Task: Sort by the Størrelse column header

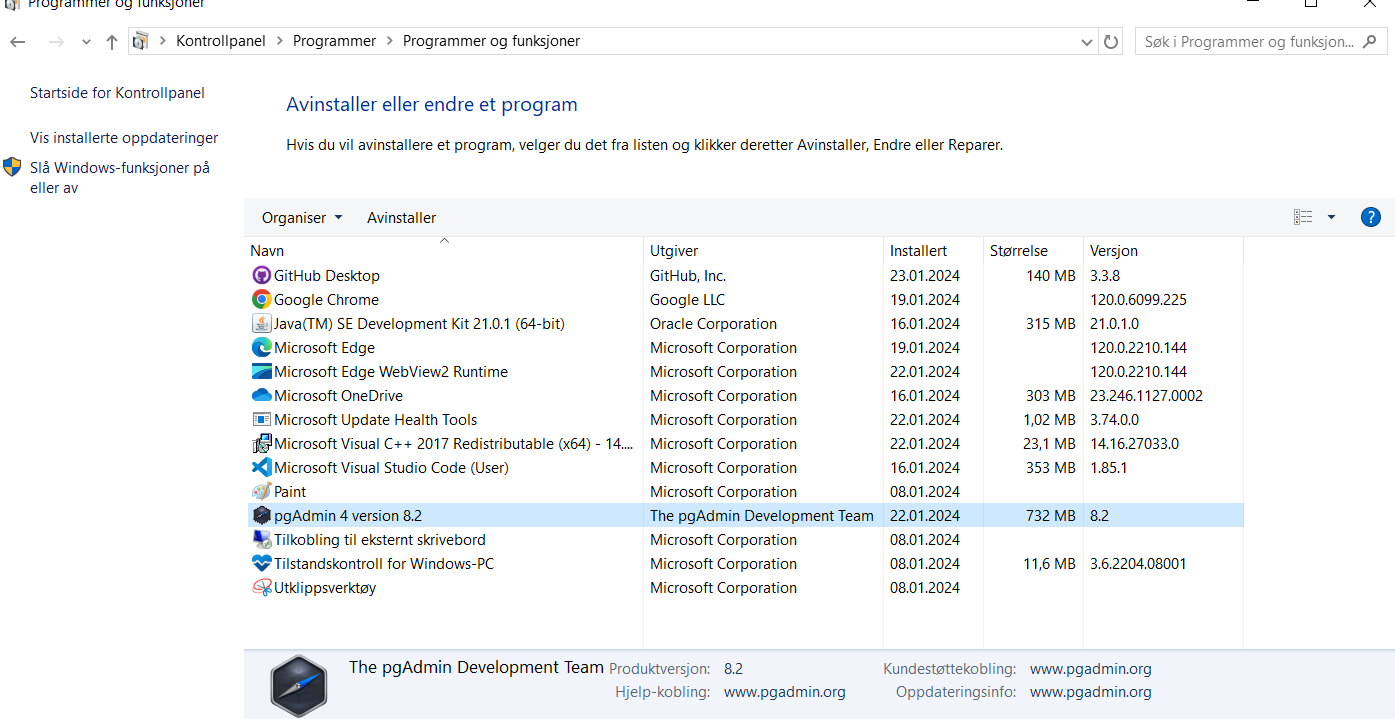Action: [x=1034, y=251]
